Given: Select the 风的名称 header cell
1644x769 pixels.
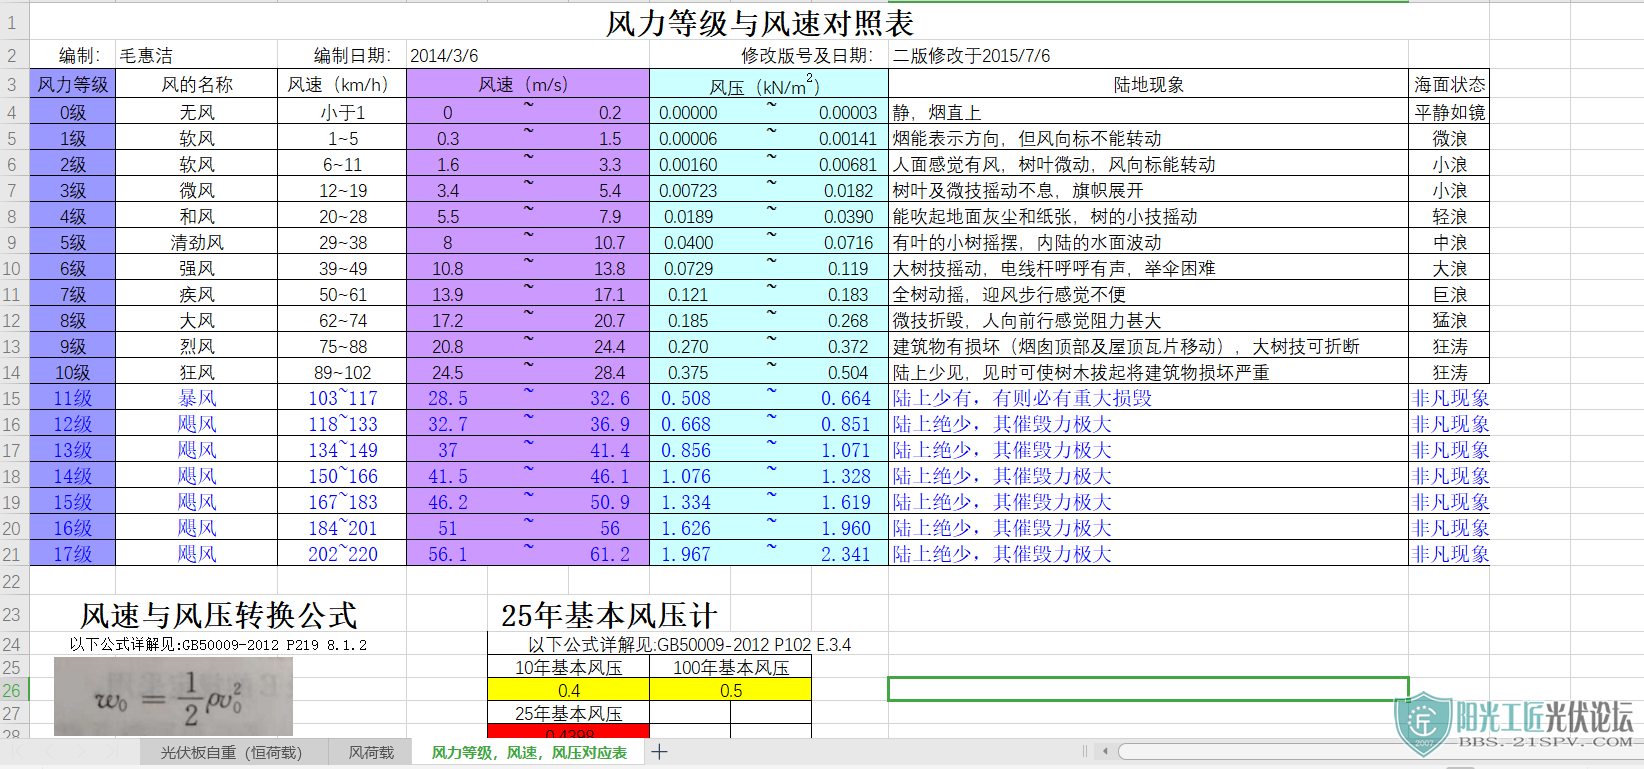Looking at the screenshot, I should pyautogui.click(x=197, y=84).
